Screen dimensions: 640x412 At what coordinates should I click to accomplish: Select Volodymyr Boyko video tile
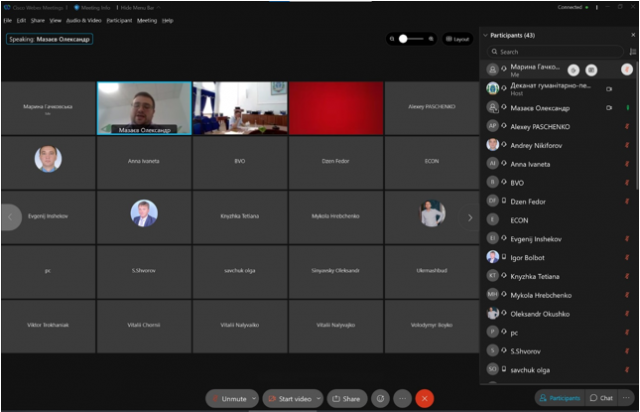432,326
